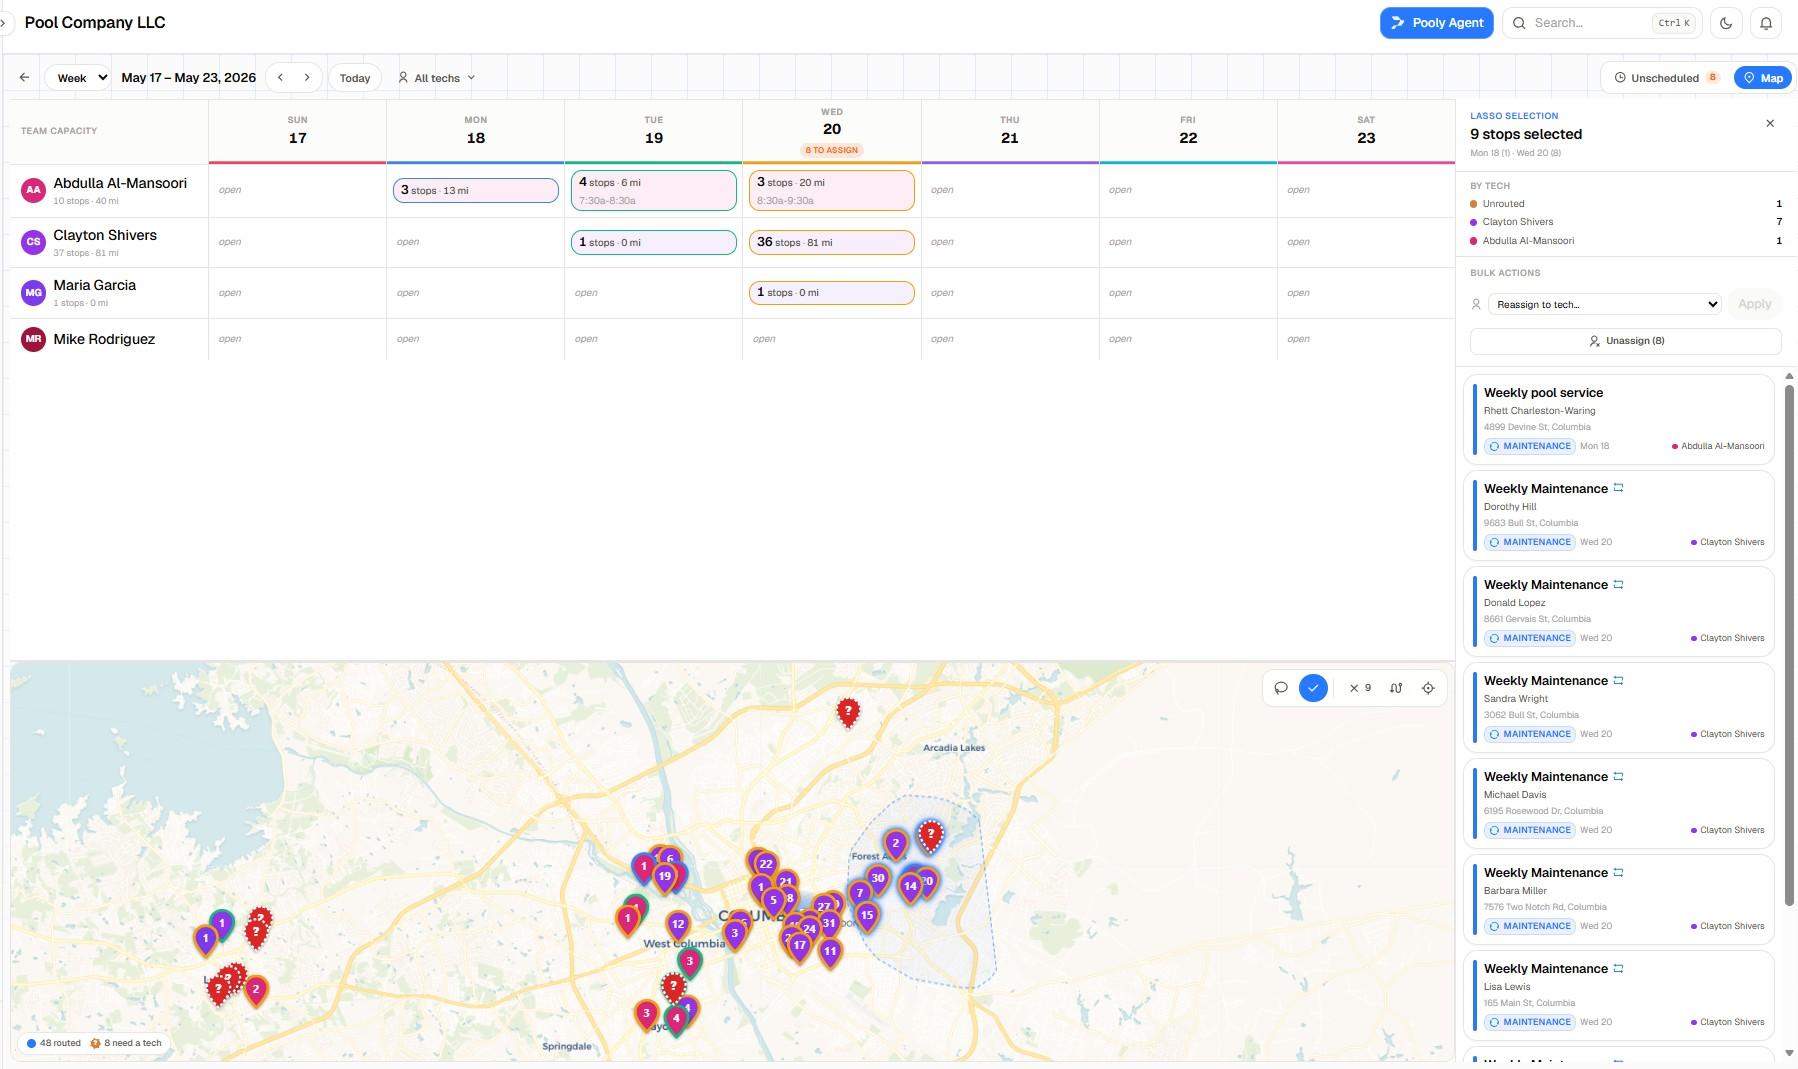This screenshot has width=1798, height=1069.
Task: Open the Reassign to tech dropdown
Action: [x=1604, y=304]
